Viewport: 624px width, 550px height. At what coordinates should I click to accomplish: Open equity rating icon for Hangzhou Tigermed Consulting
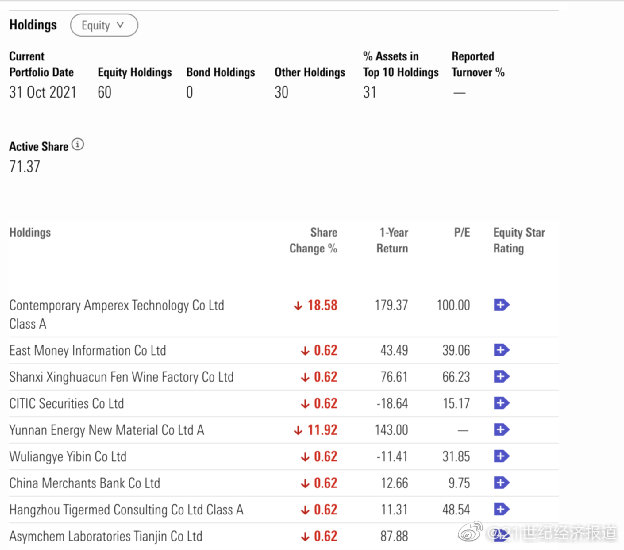(501, 509)
